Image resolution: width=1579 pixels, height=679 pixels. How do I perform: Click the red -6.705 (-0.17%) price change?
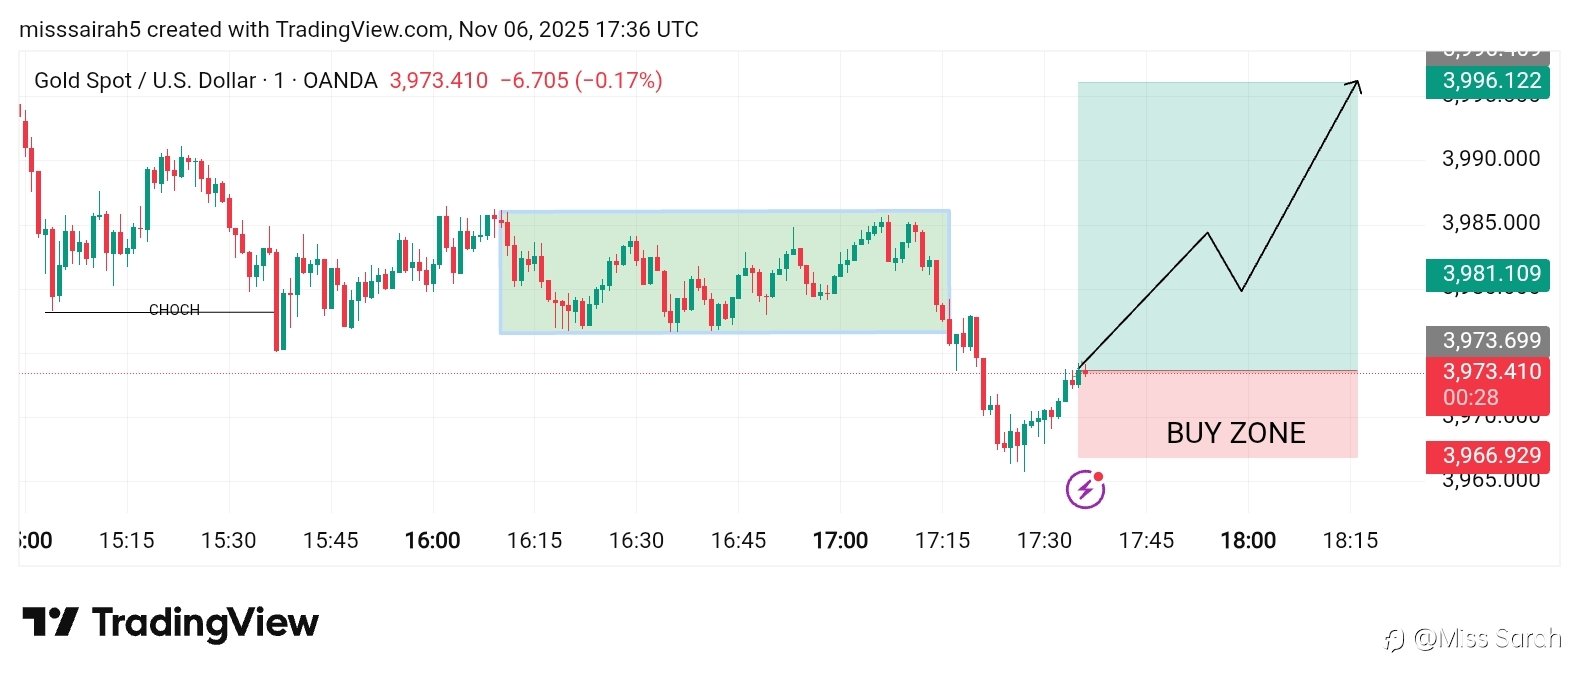click(x=581, y=81)
